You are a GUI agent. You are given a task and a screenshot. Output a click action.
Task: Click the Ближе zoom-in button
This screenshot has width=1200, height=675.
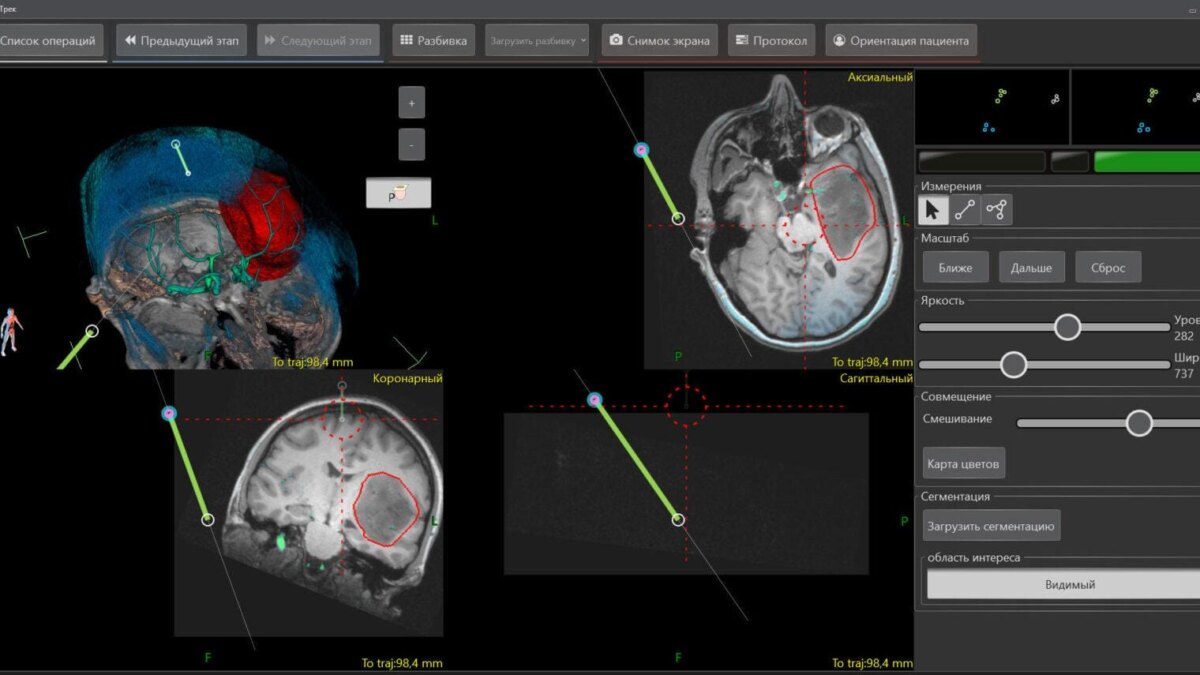[955, 268]
